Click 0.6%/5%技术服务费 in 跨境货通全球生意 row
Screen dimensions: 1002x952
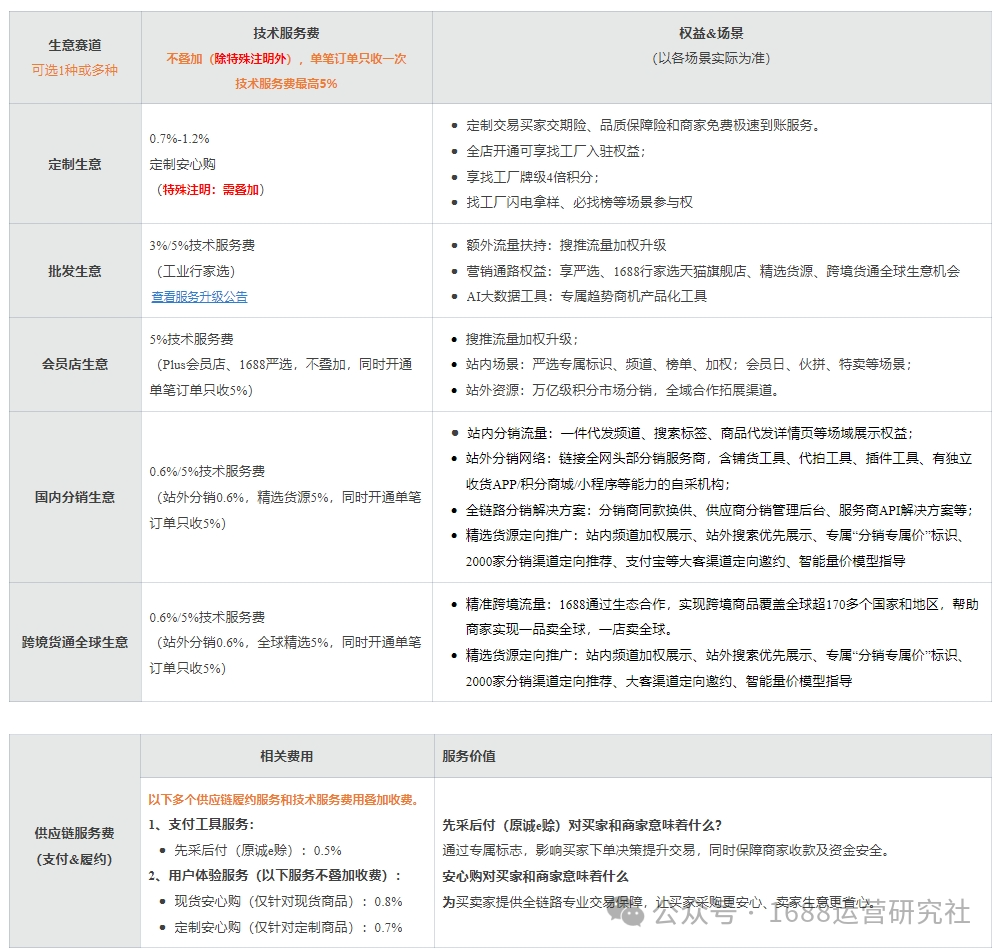point(207,617)
